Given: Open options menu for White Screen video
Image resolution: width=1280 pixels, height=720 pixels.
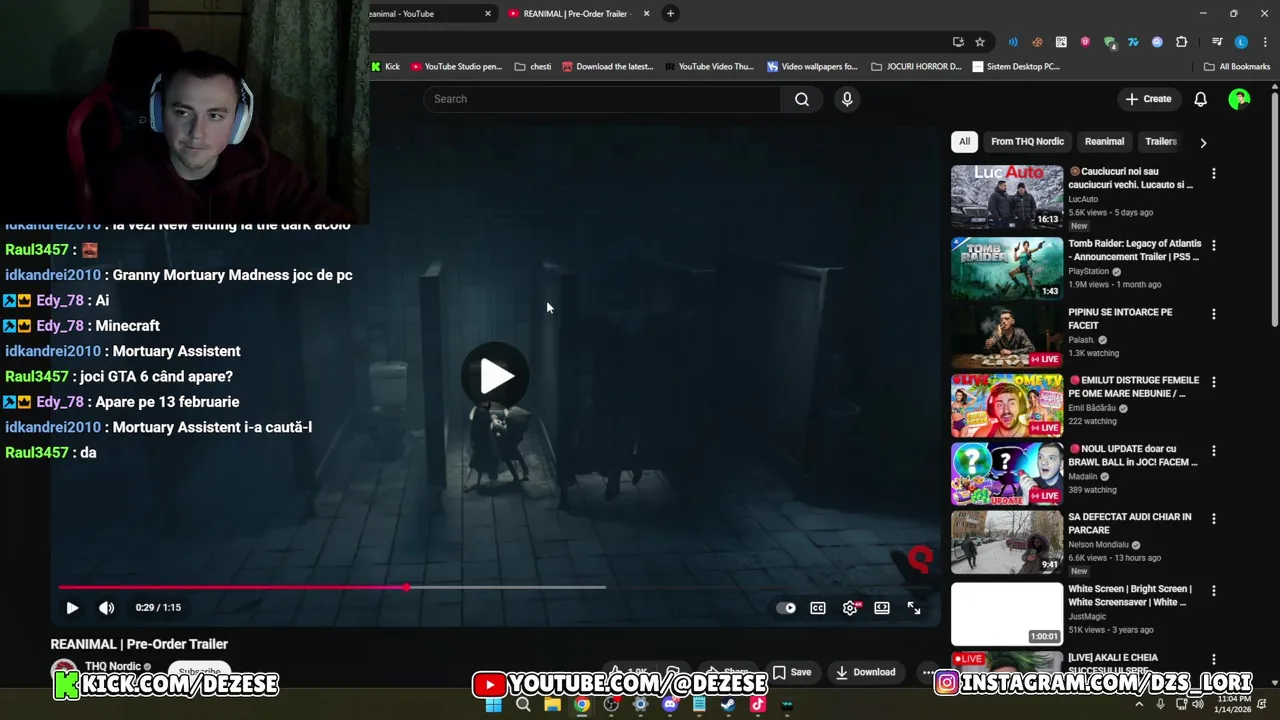Looking at the screenshot, I should [1214, 591].
